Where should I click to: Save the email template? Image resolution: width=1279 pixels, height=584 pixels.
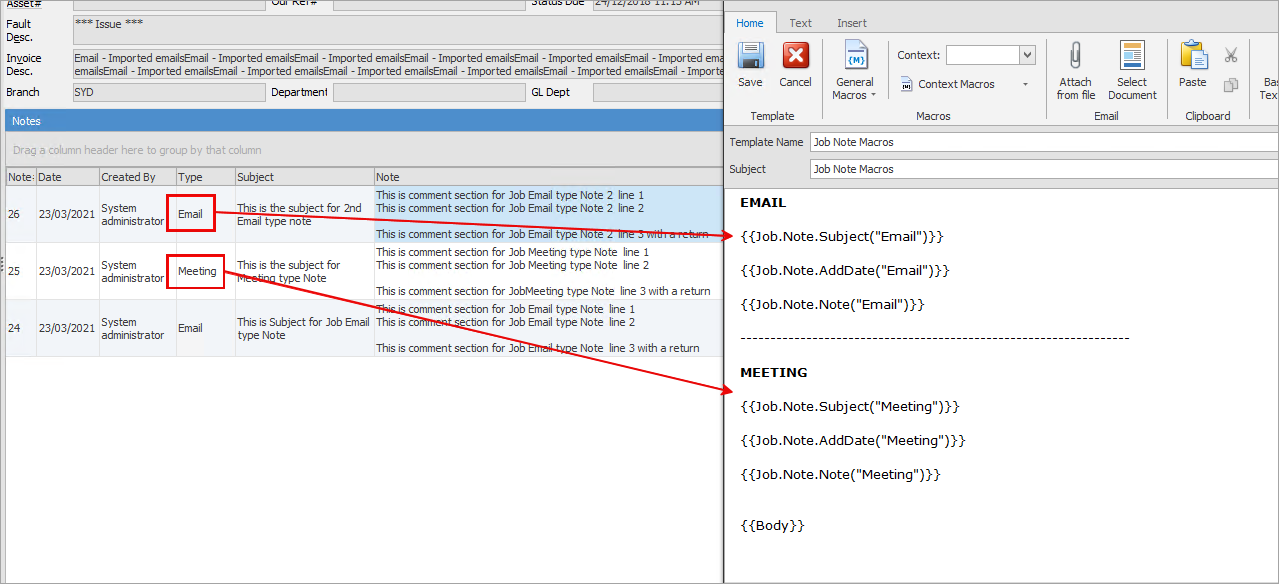(750, 66)
